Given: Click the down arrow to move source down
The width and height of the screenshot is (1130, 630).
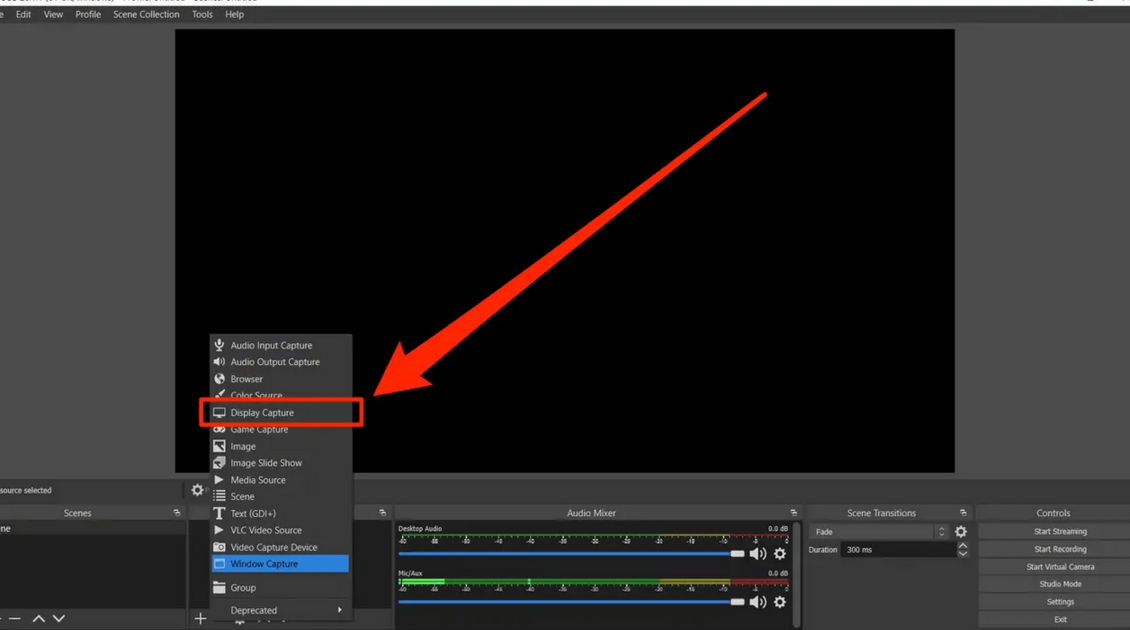Looking at the screenshot, I should pyautogui.click(x=59, y=618).
